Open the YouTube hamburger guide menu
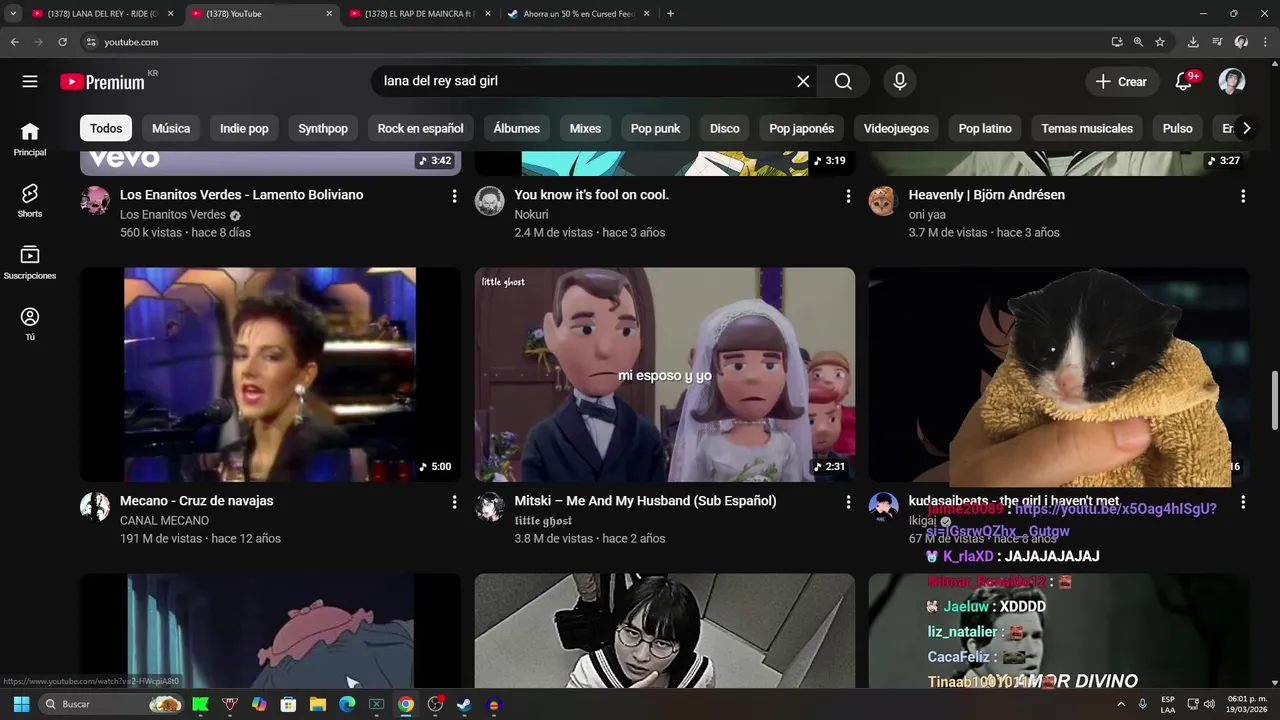 (x=30, y=82)
